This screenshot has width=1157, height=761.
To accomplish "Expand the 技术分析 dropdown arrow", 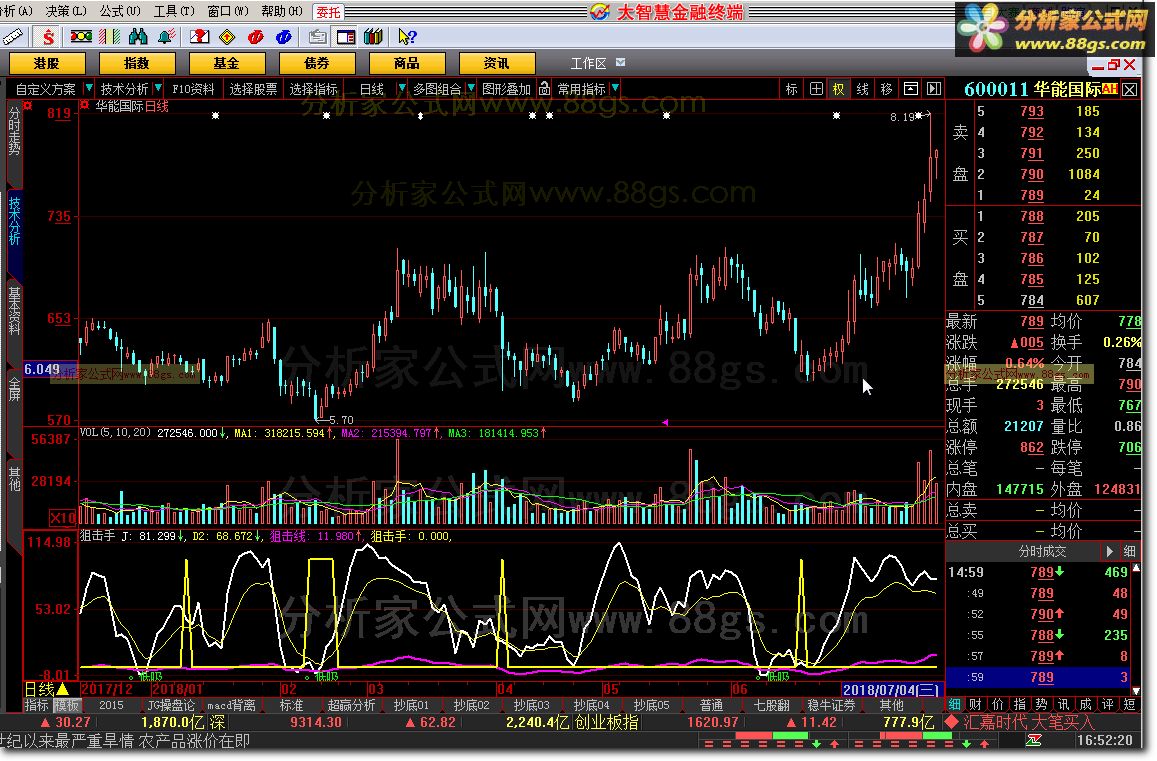I will pyautogui.click(x=158, y=89).
